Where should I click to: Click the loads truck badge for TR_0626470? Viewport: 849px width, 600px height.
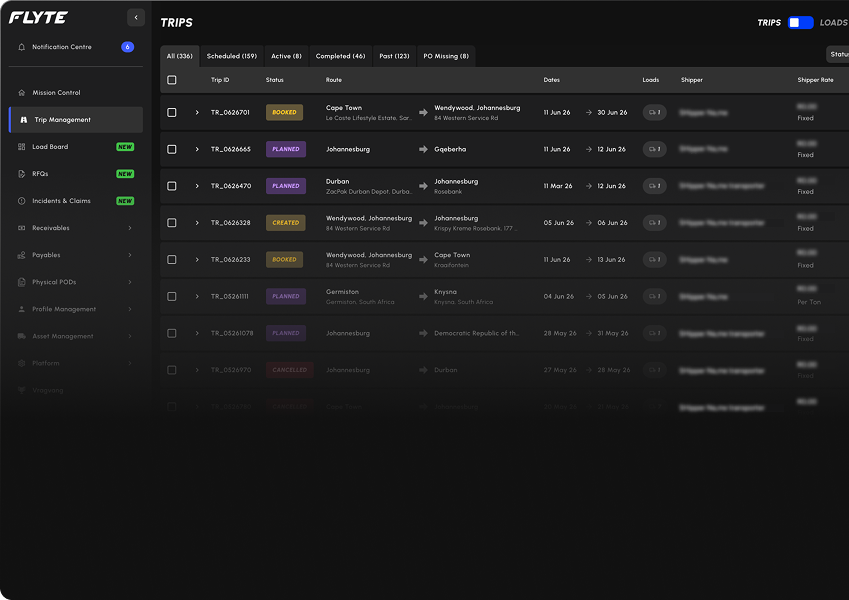point(654,186)
